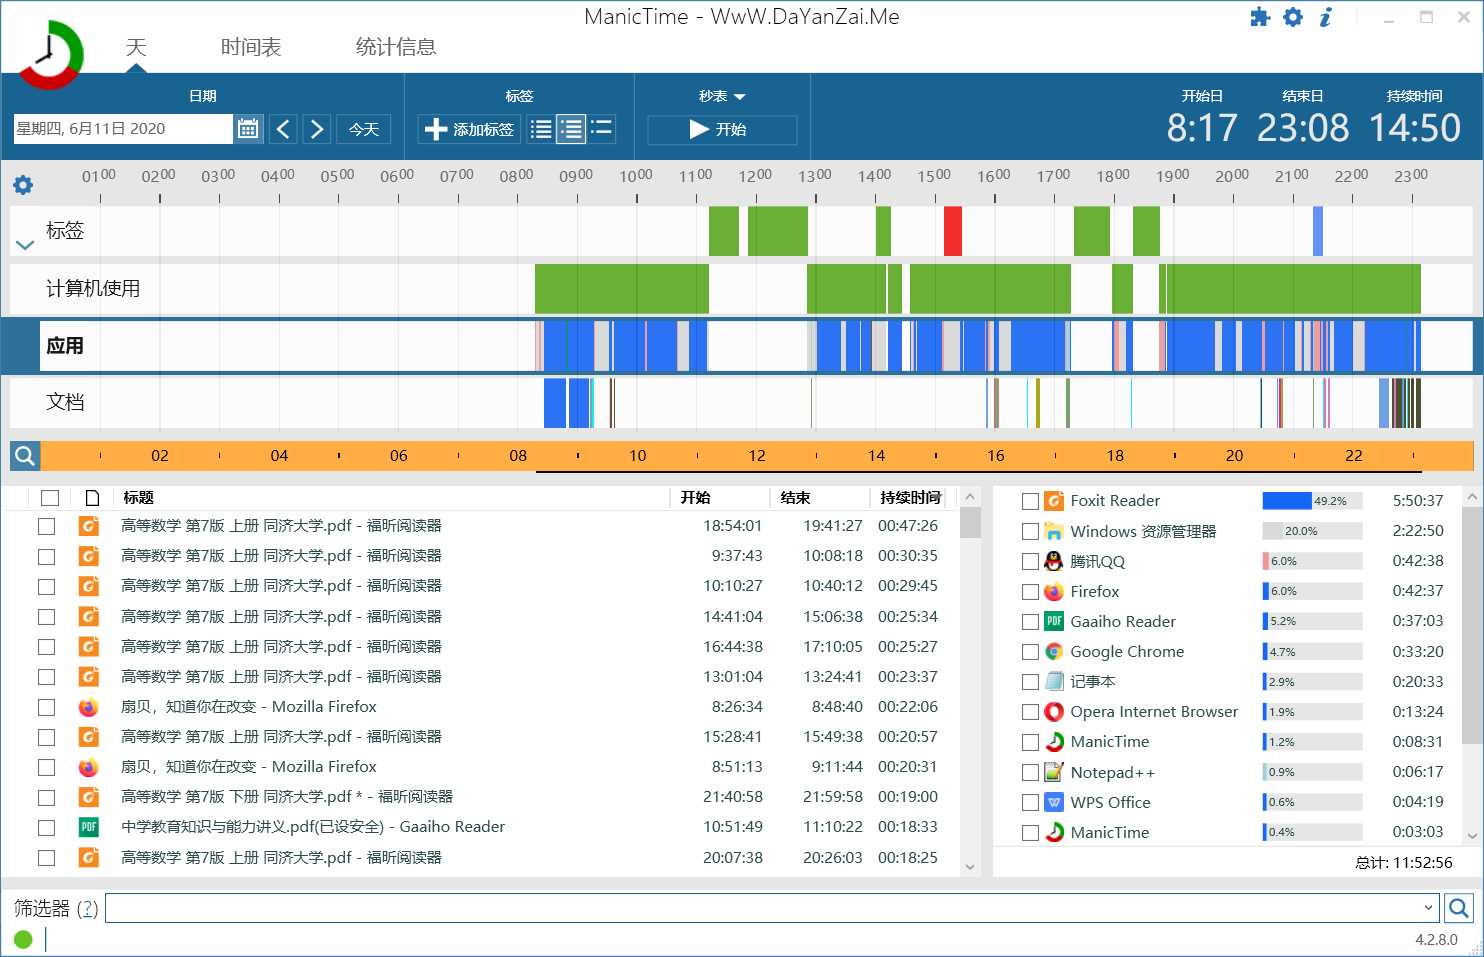Image resolution: width=1484 pixels, height=957 pixels.
Task: Click the filter search magnifier button
Action: [x=1459, y=908]
